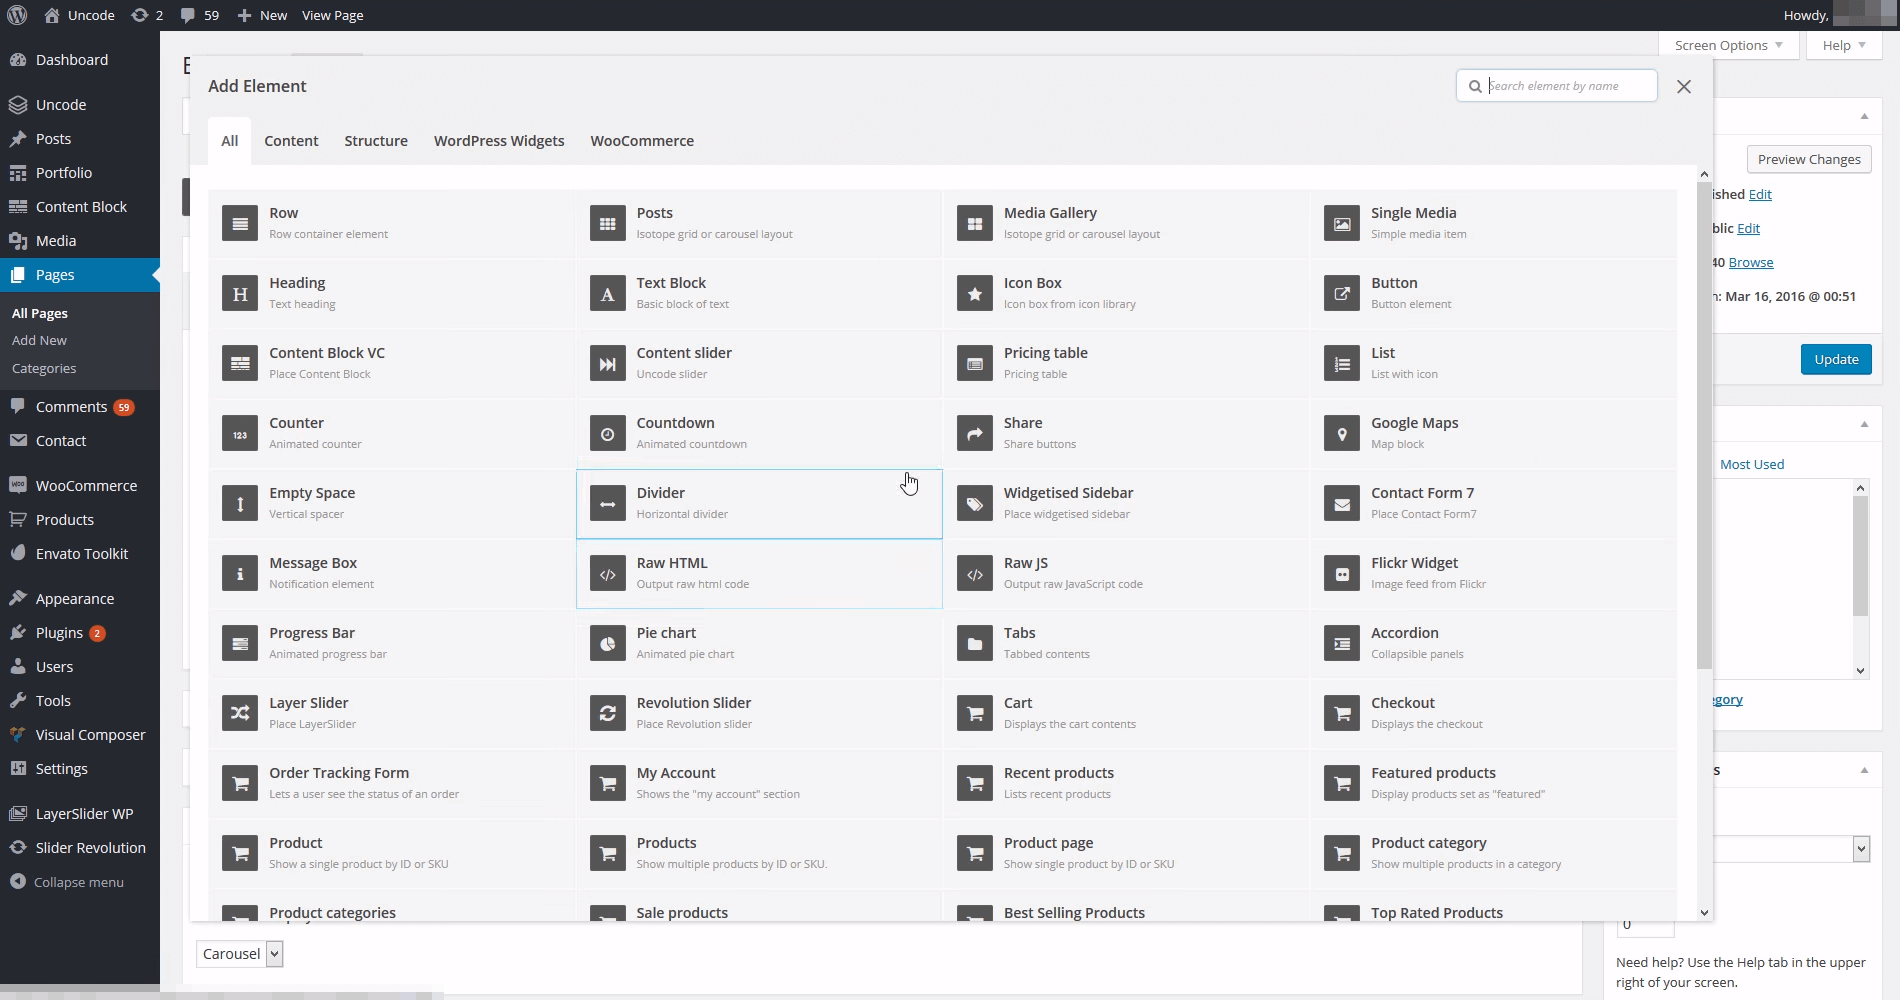The height and width of the screenshot is (1000, 1900).
Task: Expand the Screen Options panel
Action: click(x=1729, y=45)
